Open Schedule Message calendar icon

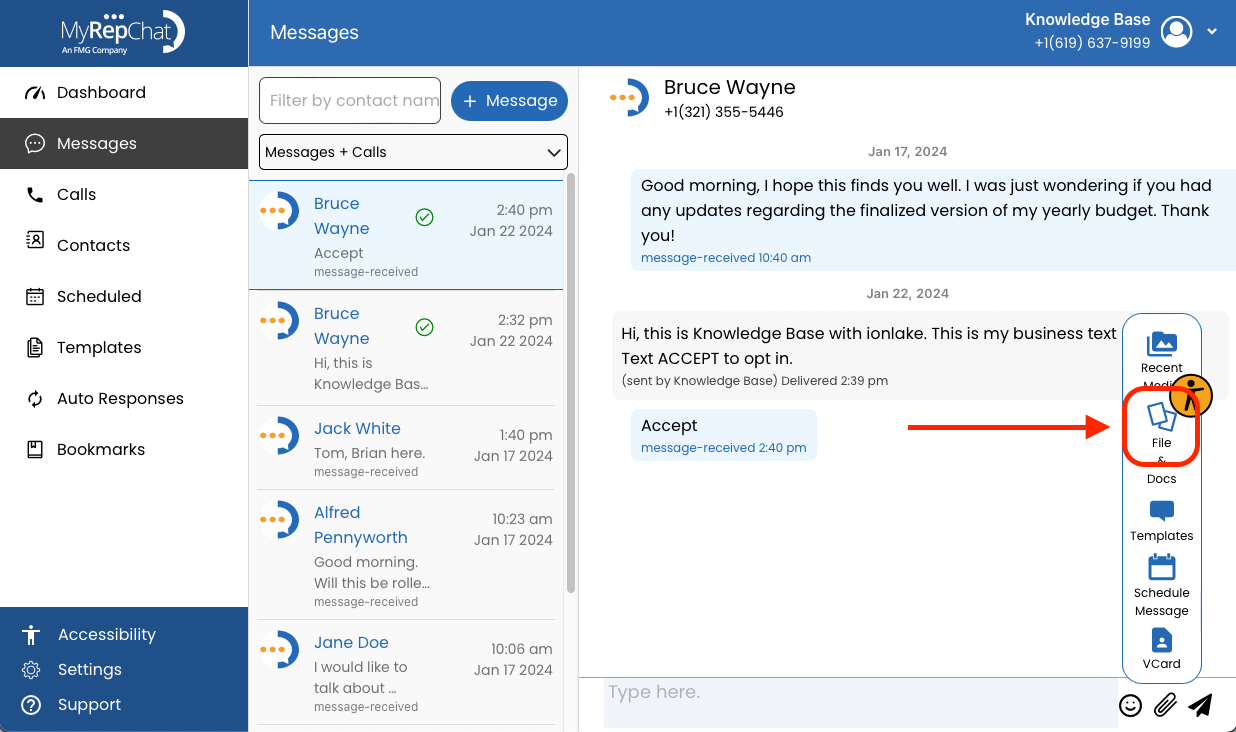click(x=1161, y=567)
